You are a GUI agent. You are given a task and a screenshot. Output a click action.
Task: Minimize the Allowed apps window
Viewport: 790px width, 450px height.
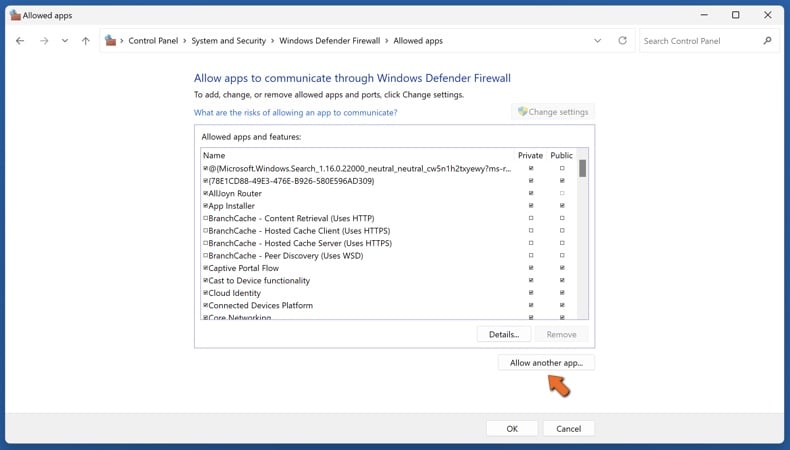pos(704,15)
